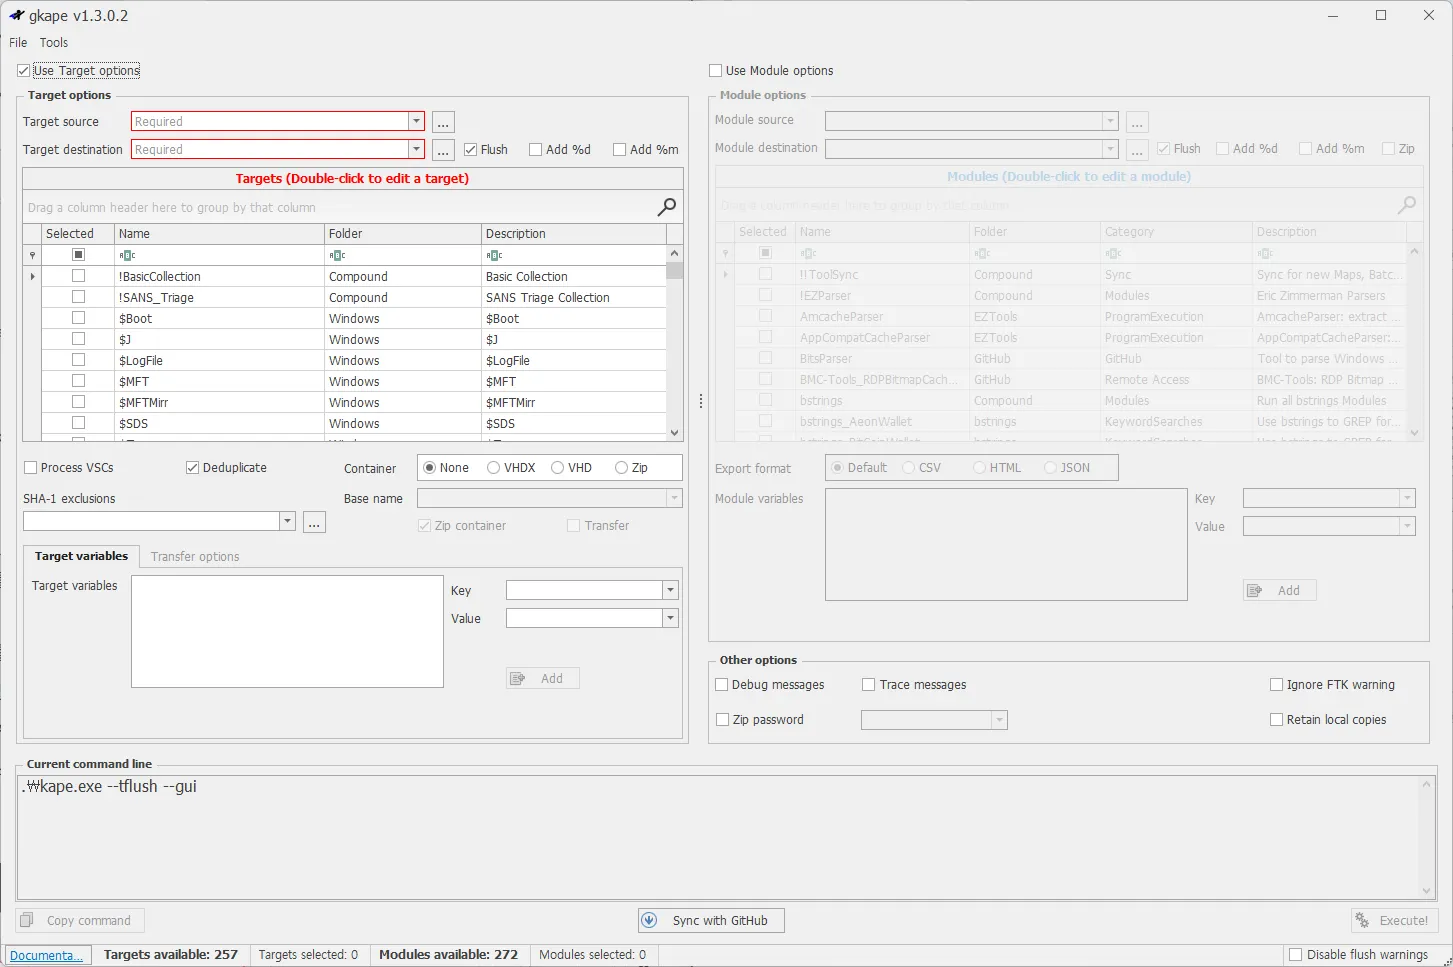Screen dimensions: 1453x967
Task: Click the Folder column filter icon
Action: coord(337,255)
